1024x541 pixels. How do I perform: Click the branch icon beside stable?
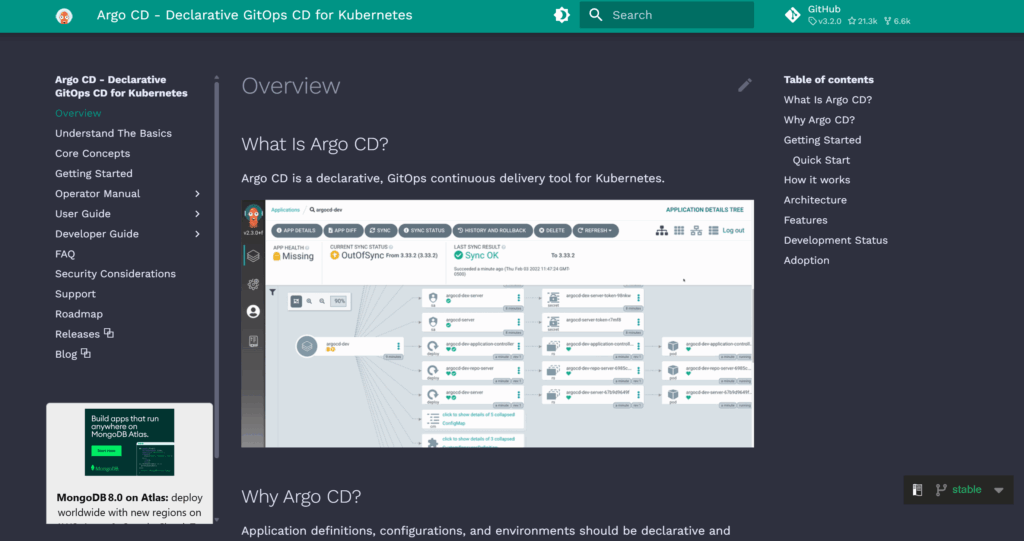941,490
